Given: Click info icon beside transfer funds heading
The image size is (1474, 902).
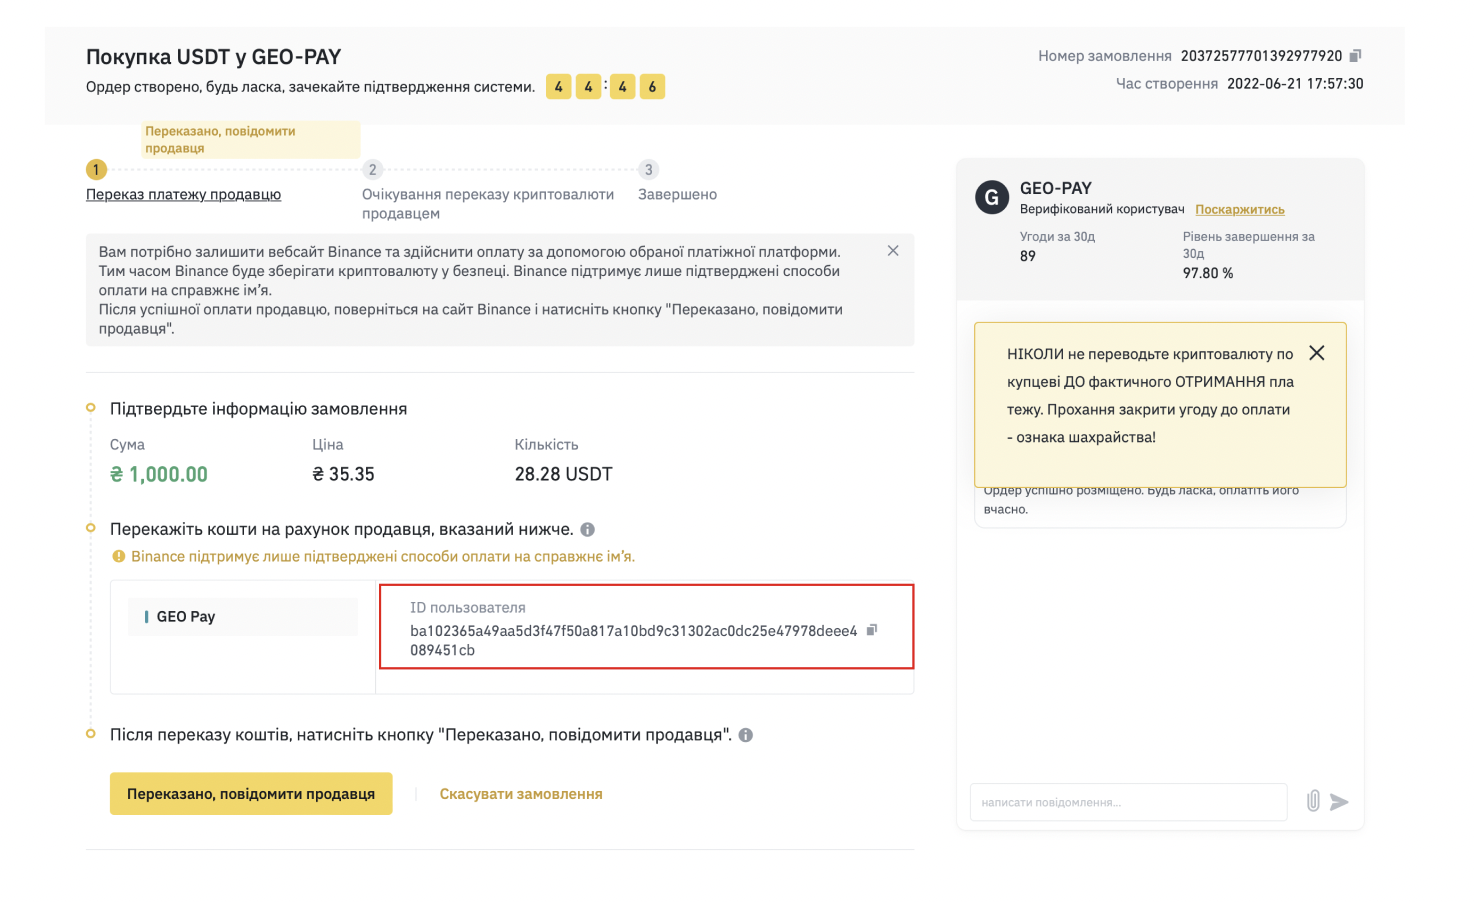Looking at the screenshot, I should 588,530.
